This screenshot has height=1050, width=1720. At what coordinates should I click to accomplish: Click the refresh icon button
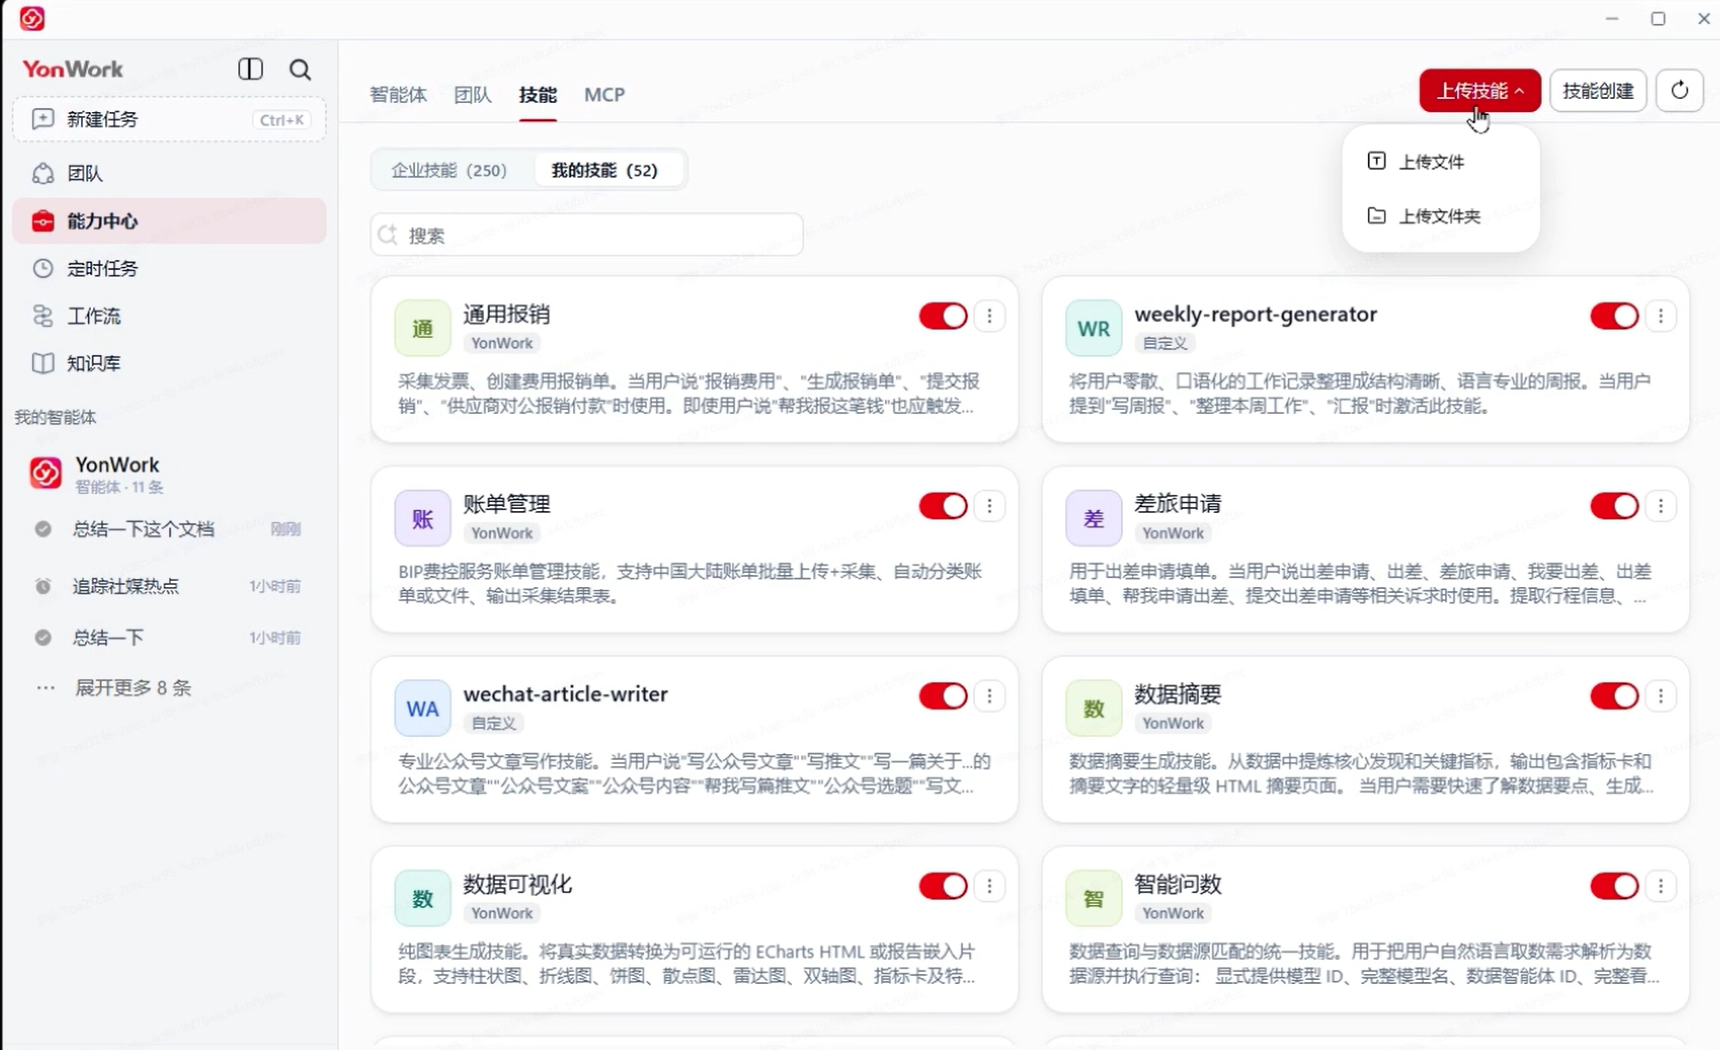pos(1679,91)
